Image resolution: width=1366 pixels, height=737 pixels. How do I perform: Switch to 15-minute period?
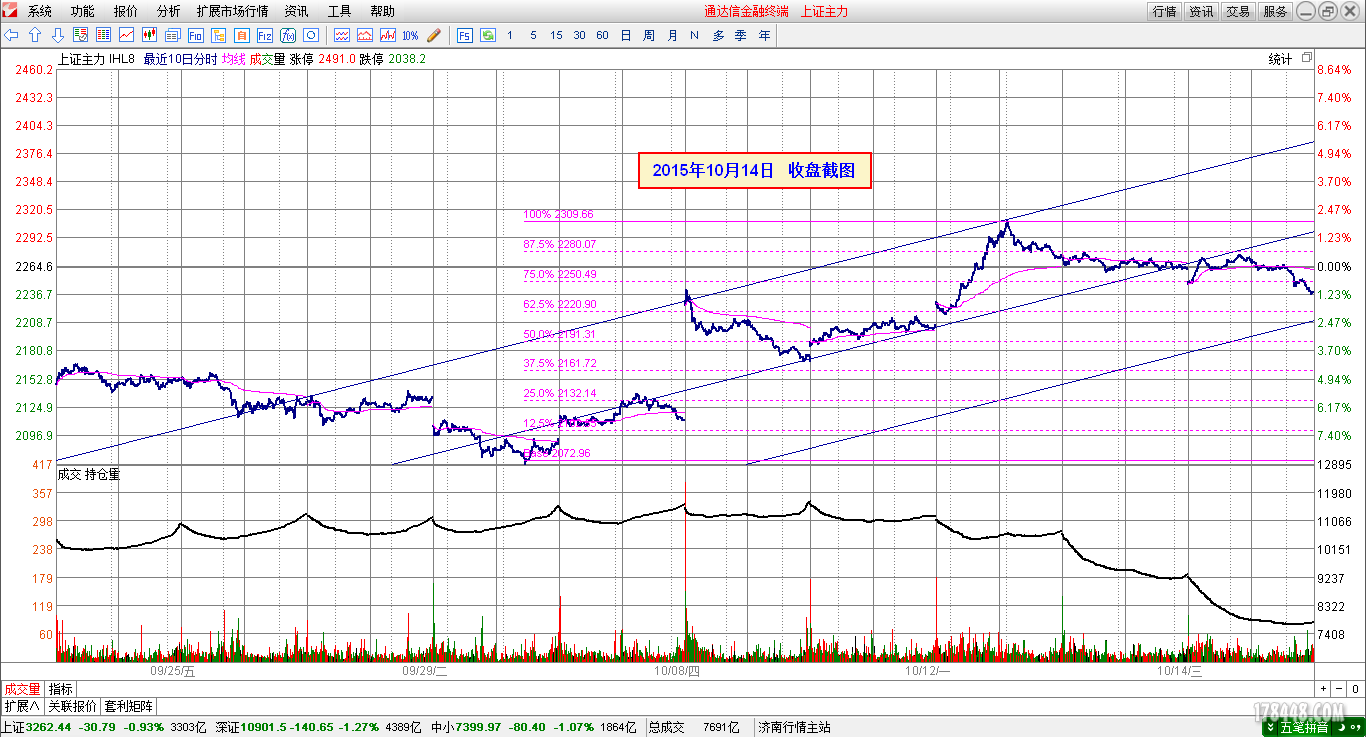(x=556, y=35)
